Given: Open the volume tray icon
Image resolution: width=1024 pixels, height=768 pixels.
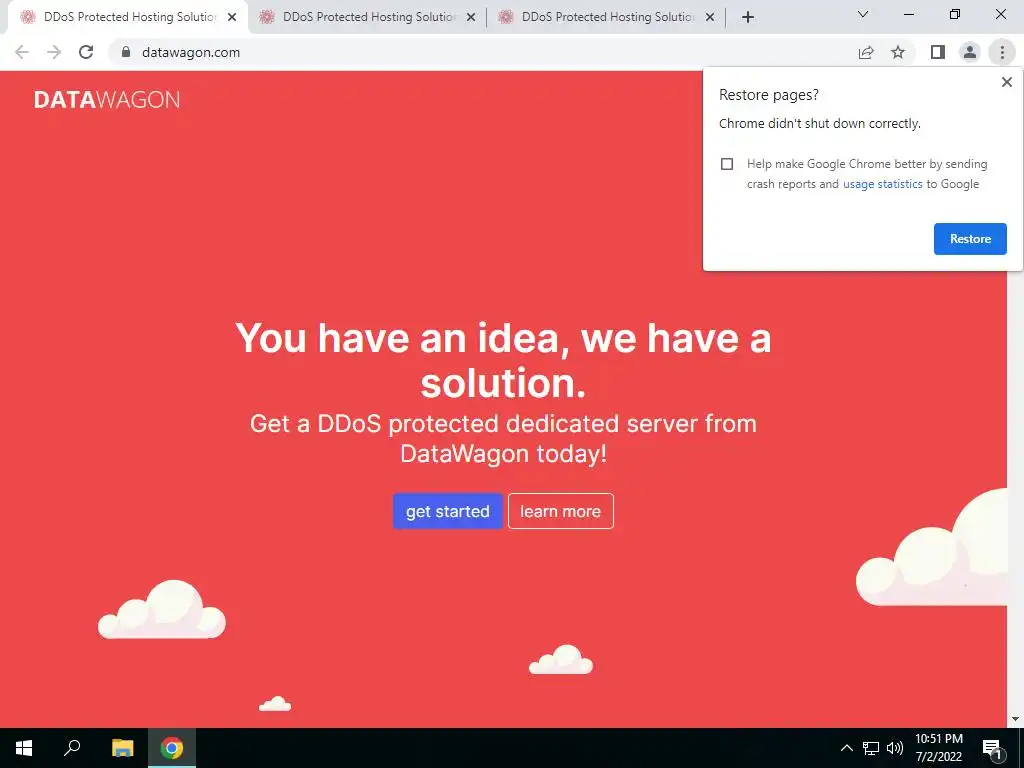Looking at the screenshot, I should tap(895, 748).
